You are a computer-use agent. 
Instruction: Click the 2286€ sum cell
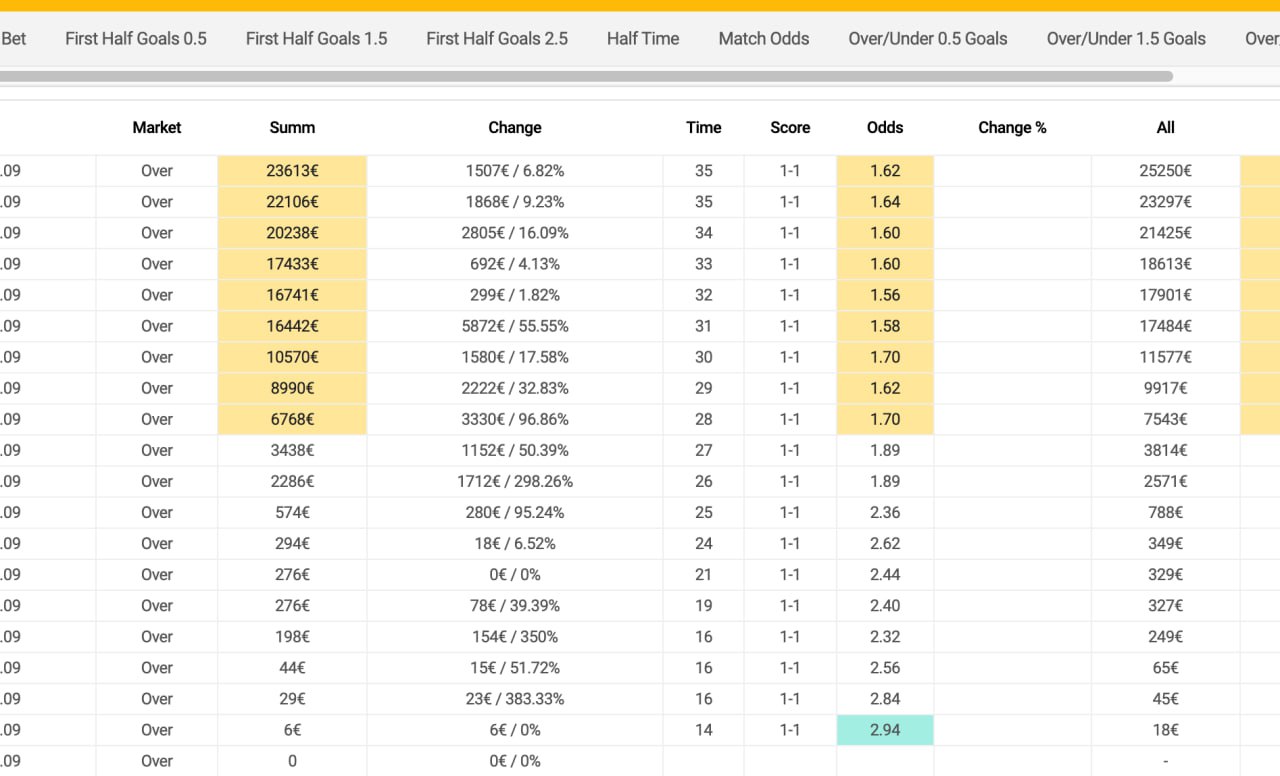[292, 481]
